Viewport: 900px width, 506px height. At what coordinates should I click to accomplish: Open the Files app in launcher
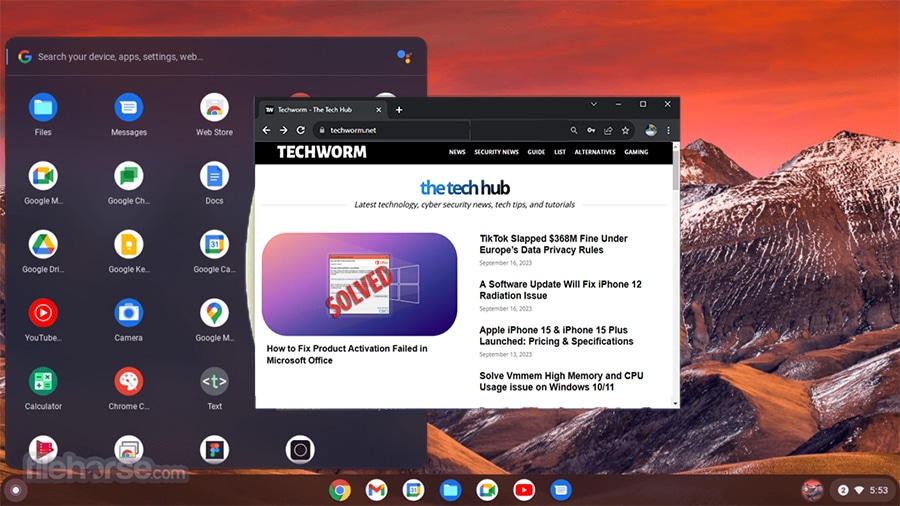click(43, 108)
